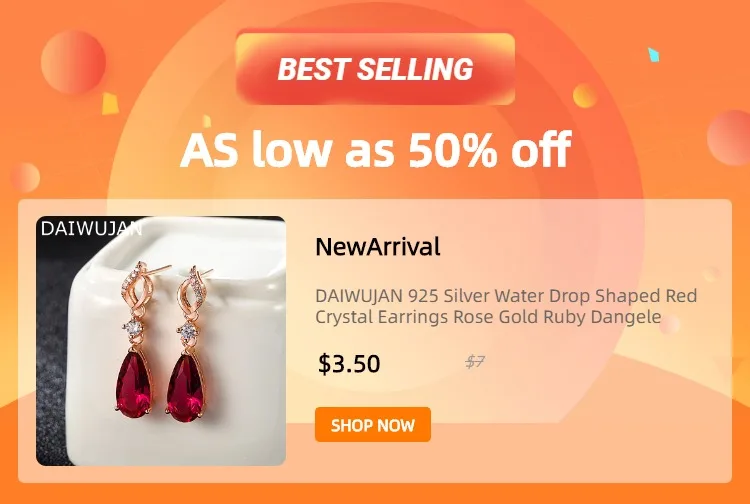Click second title line Crystal Earrings Rose Gold

coord(488,317)
